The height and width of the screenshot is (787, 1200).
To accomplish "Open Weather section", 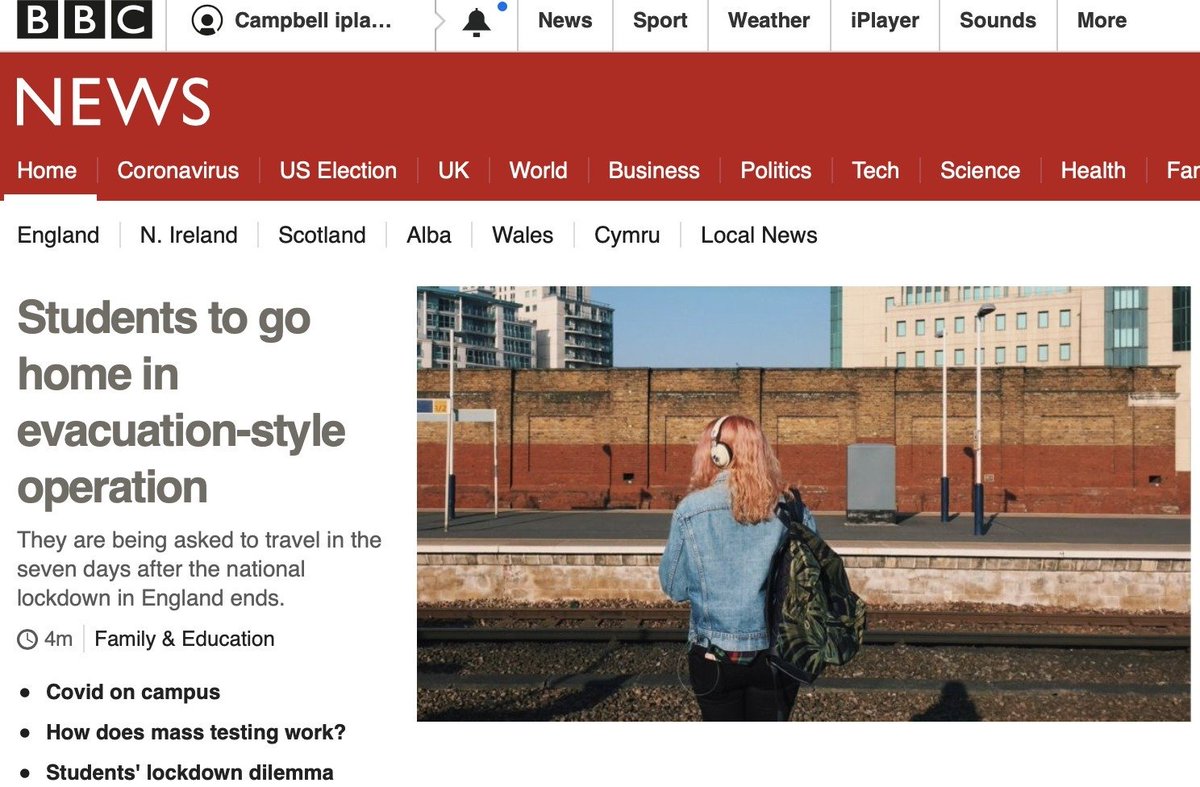I will (x=769, y=21).
